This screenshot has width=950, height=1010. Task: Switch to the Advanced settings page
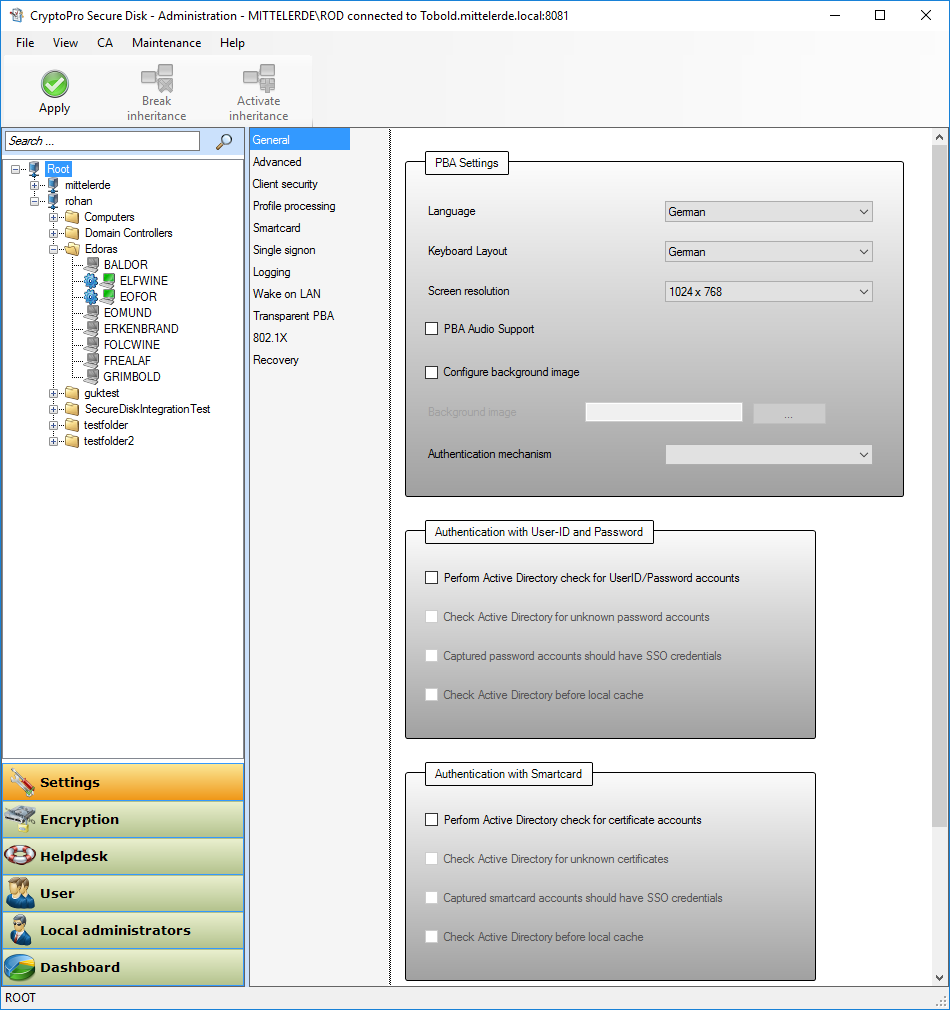[277, 162]
